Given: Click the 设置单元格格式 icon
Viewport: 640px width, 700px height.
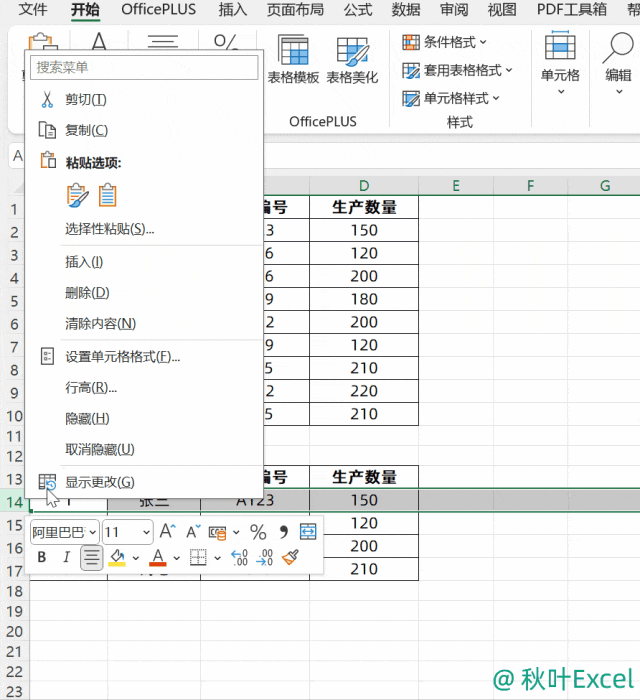Looking at the screenshot, I should coord(47,357).
